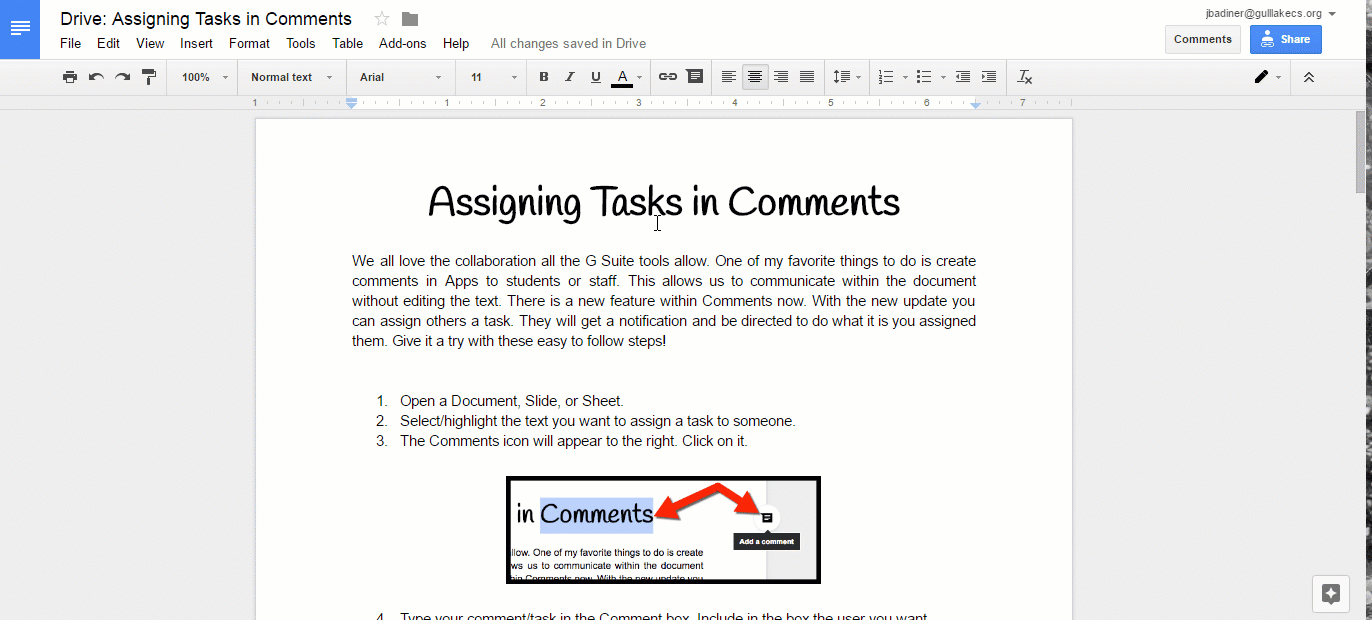This screenshot has width=1372, height=620.
Task: Insert a link
Action: point(668,77)
